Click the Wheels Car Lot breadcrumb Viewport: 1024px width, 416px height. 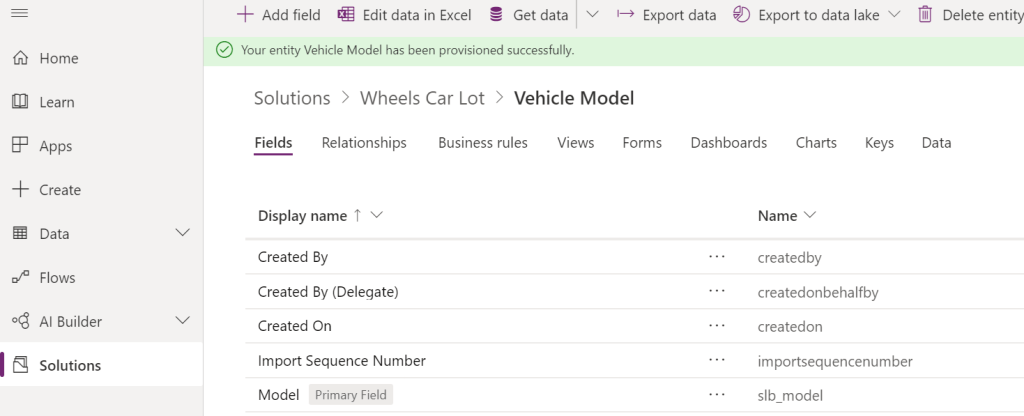point(422,98)
